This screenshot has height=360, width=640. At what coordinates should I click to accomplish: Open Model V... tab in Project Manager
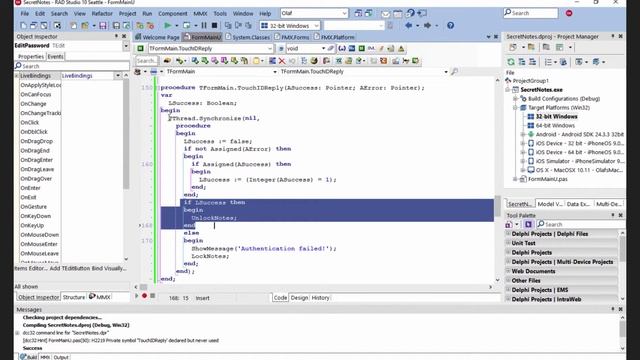550,204
